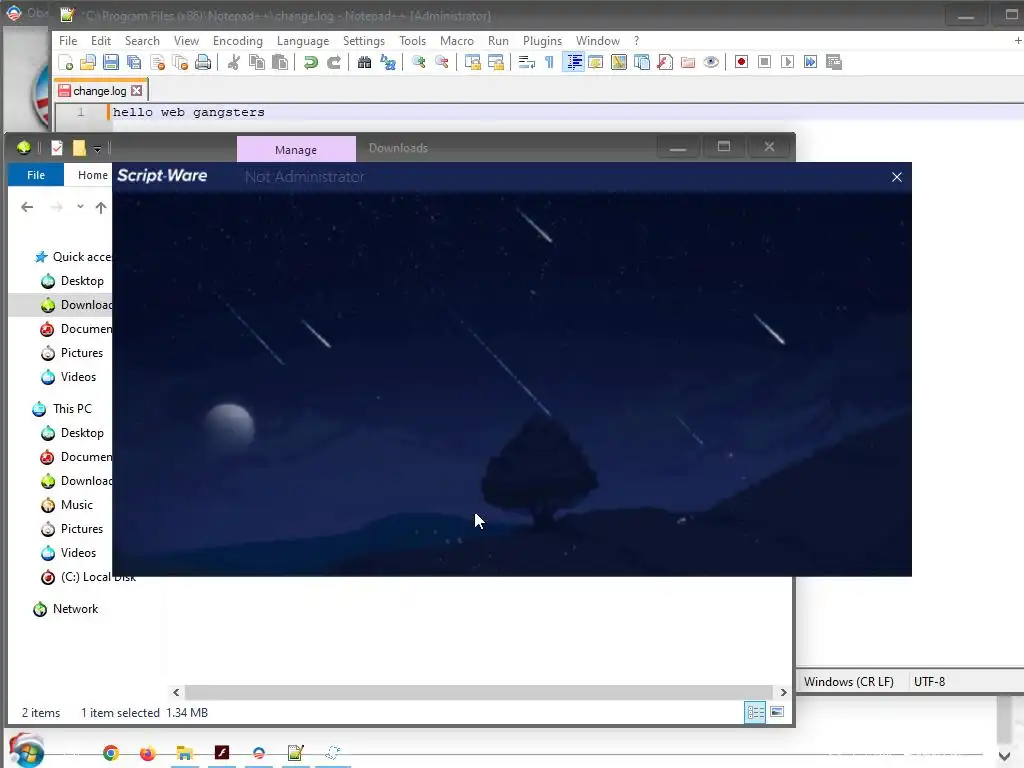Click the Playback macro icon

click(788, 62)
